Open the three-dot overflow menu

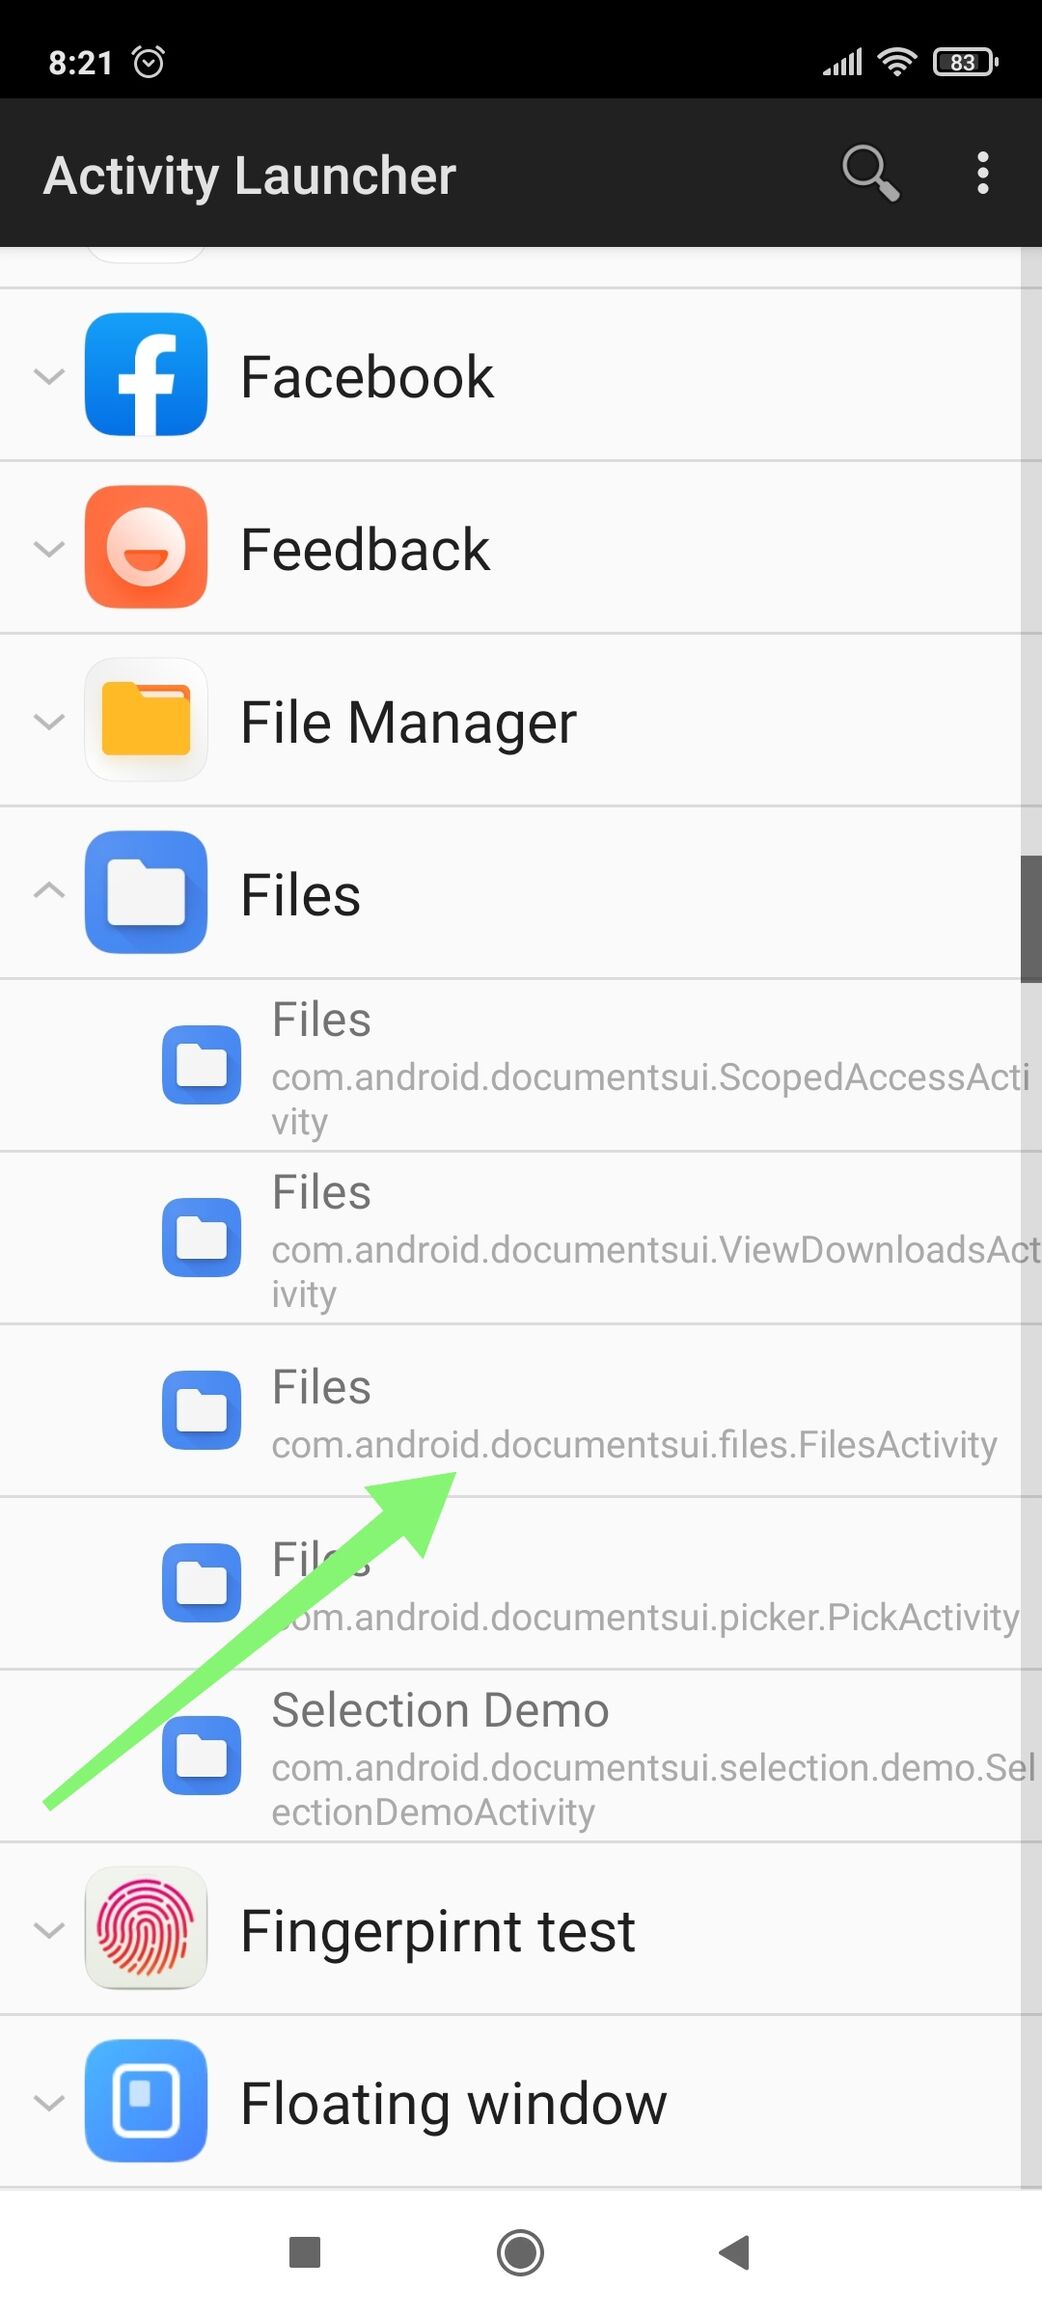983,173
